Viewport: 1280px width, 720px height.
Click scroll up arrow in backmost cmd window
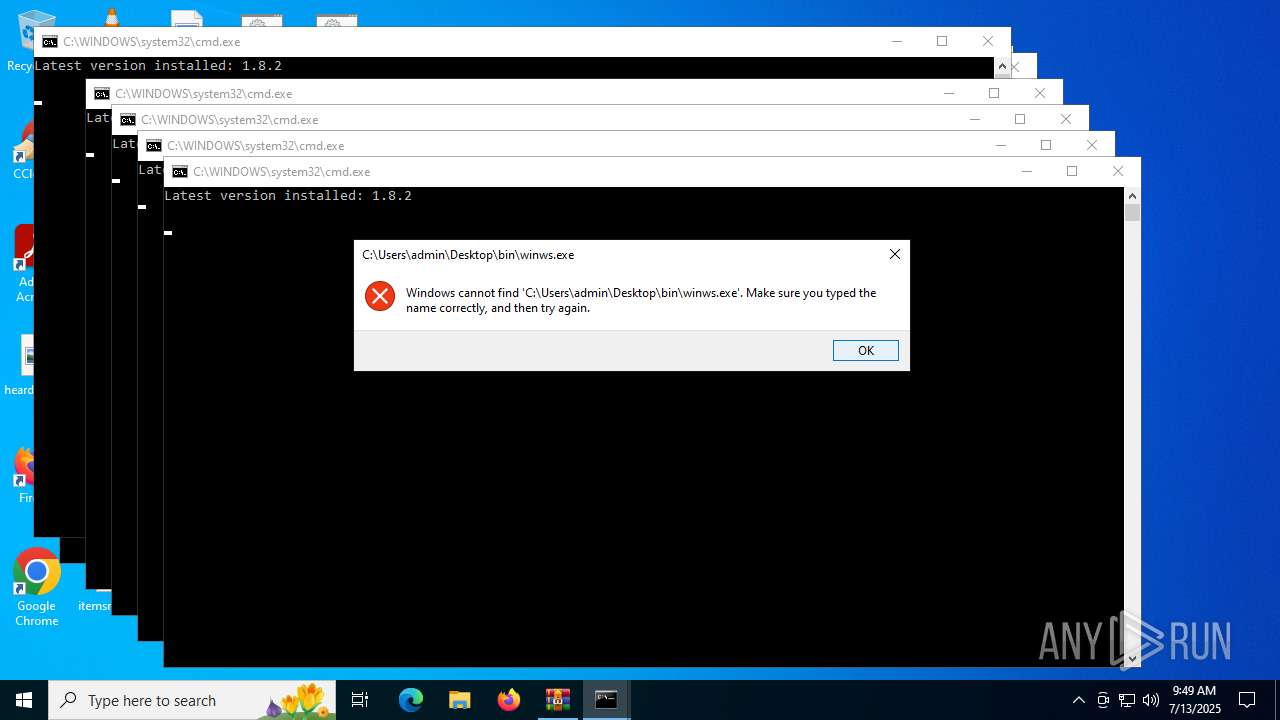click(1002, 66)
